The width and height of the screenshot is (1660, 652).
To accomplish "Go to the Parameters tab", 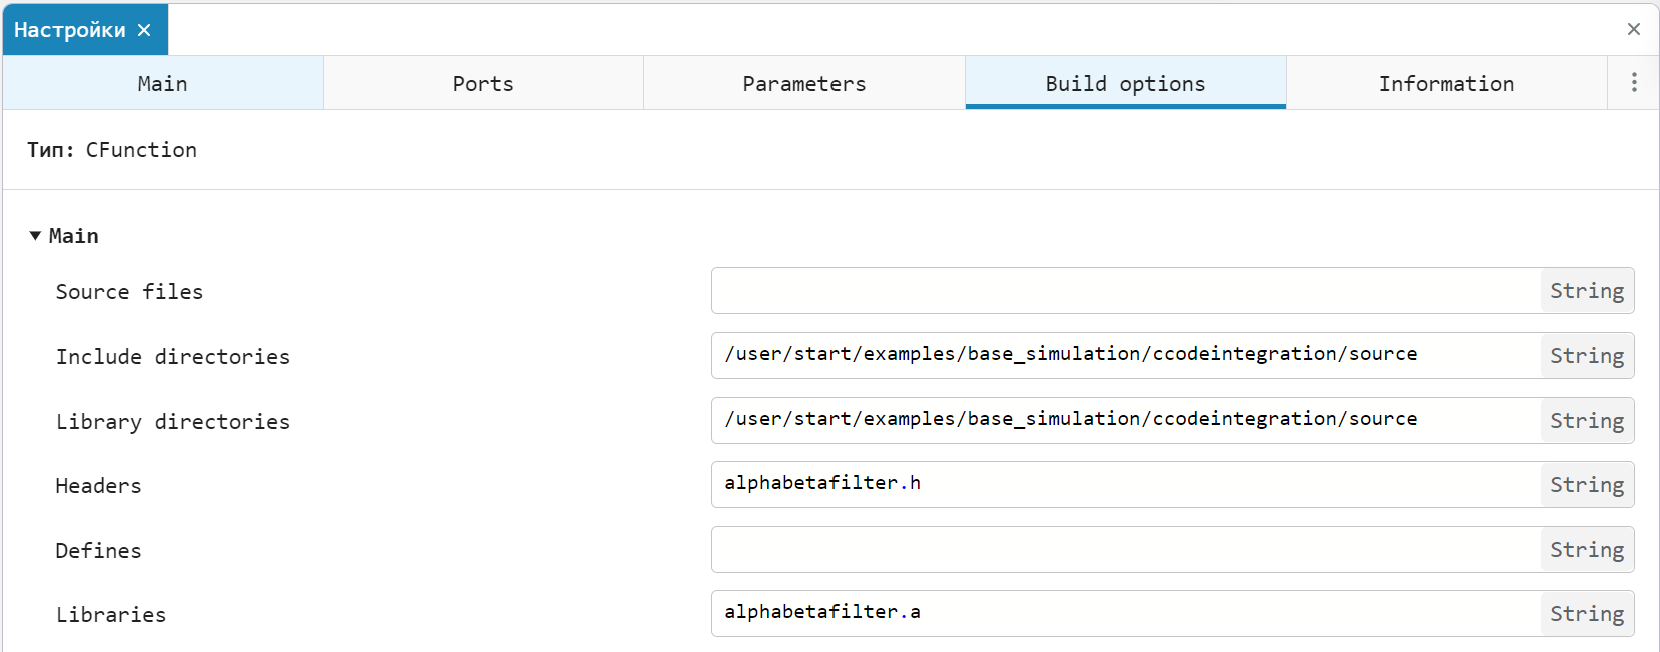I will (x=804, y=84).
